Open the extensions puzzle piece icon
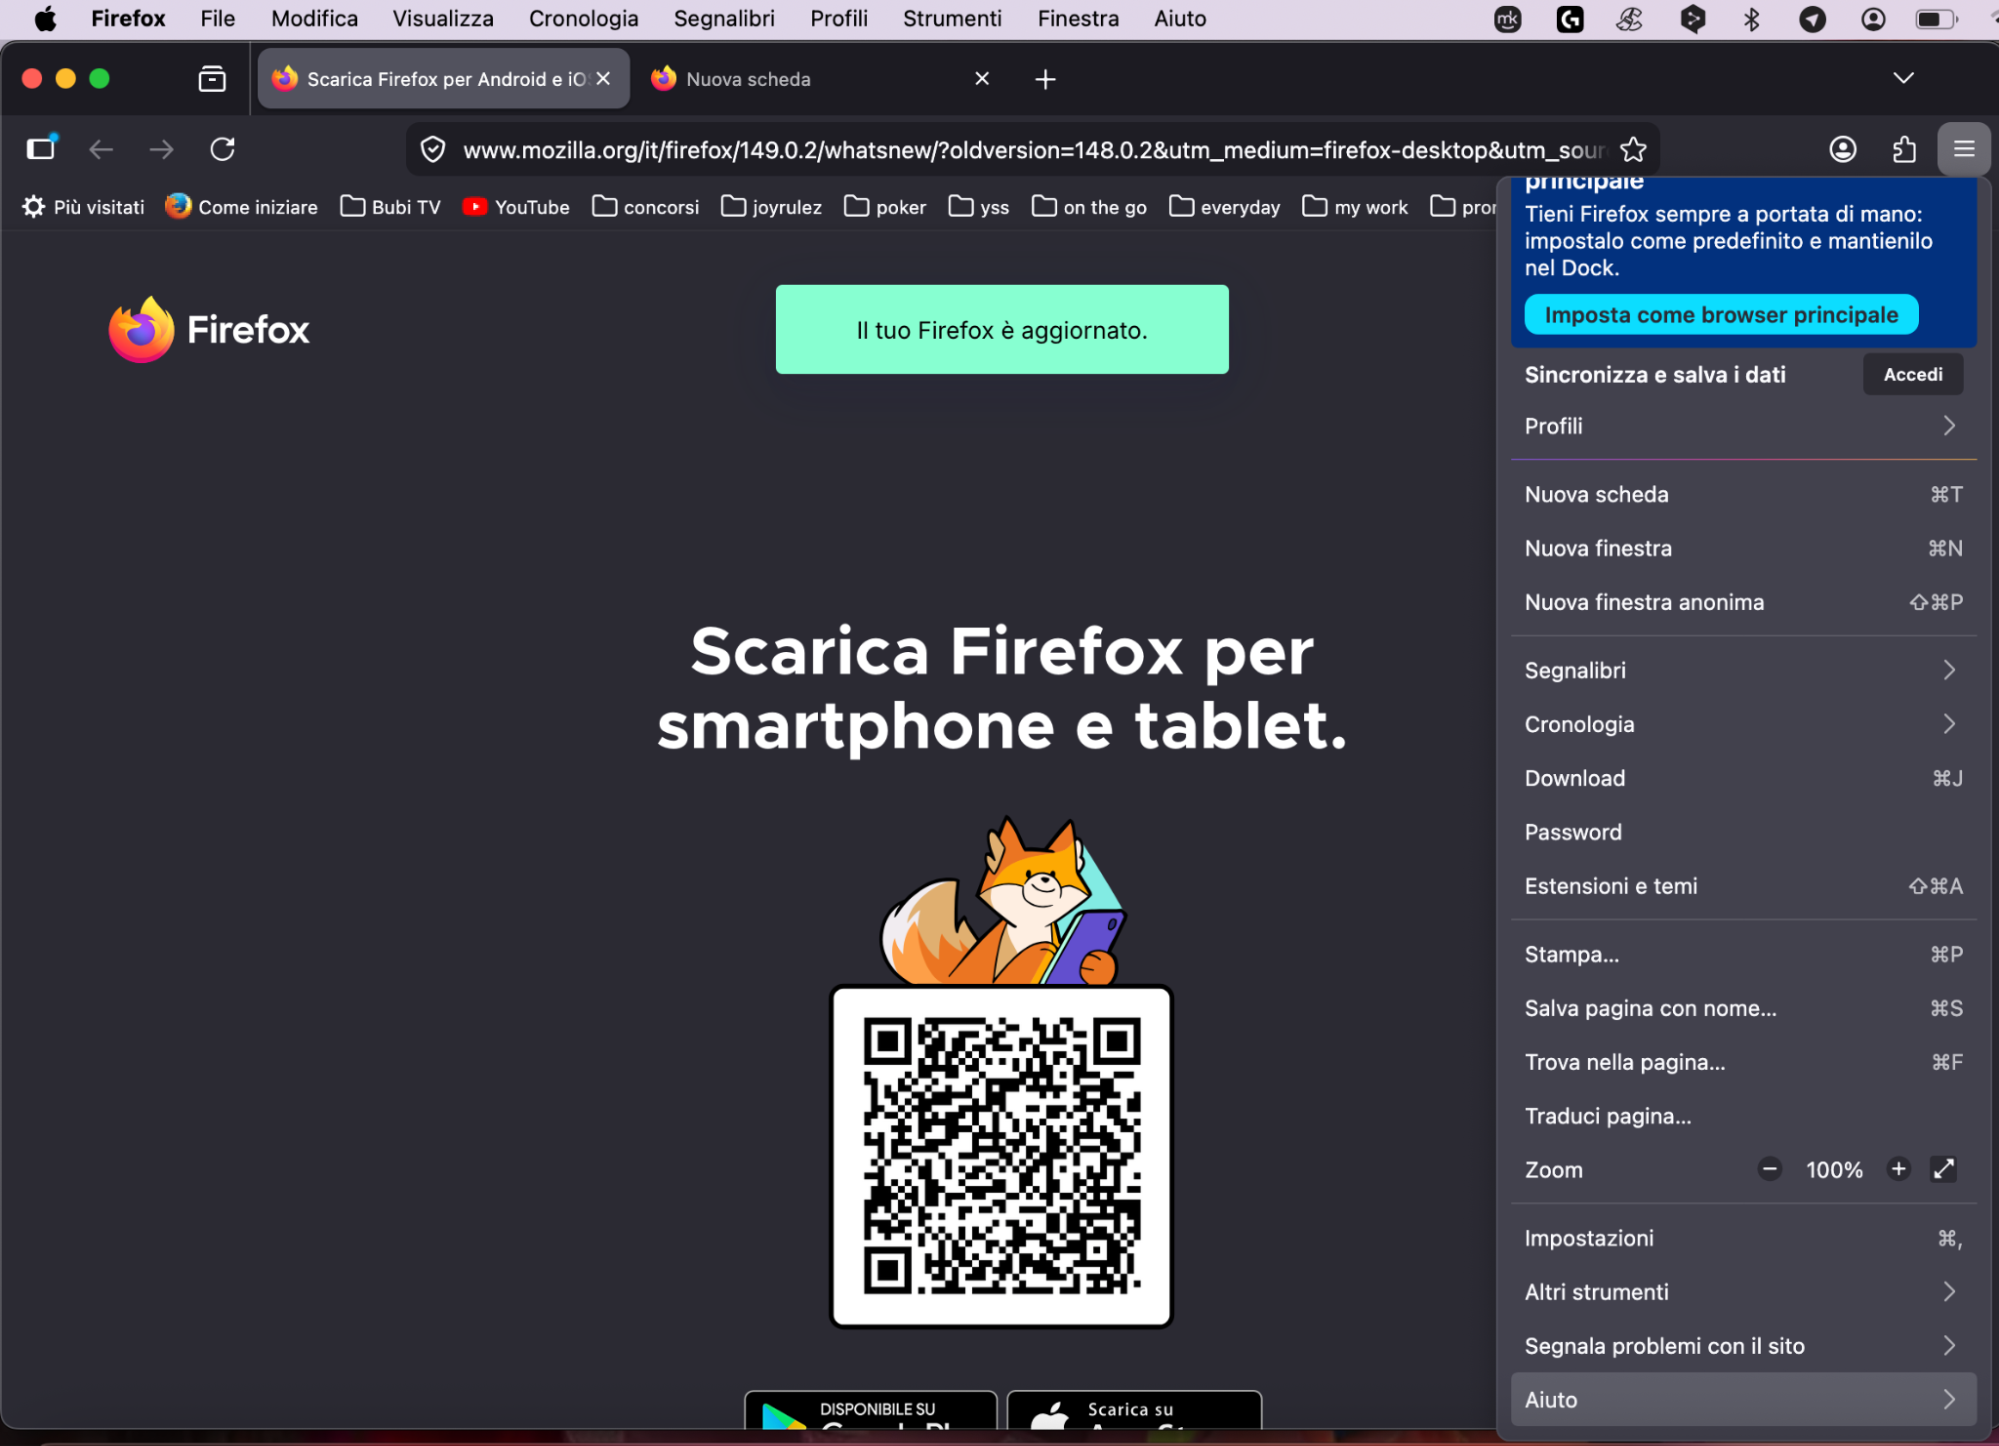The image size is (1999, 1446). click(1903, 149)
